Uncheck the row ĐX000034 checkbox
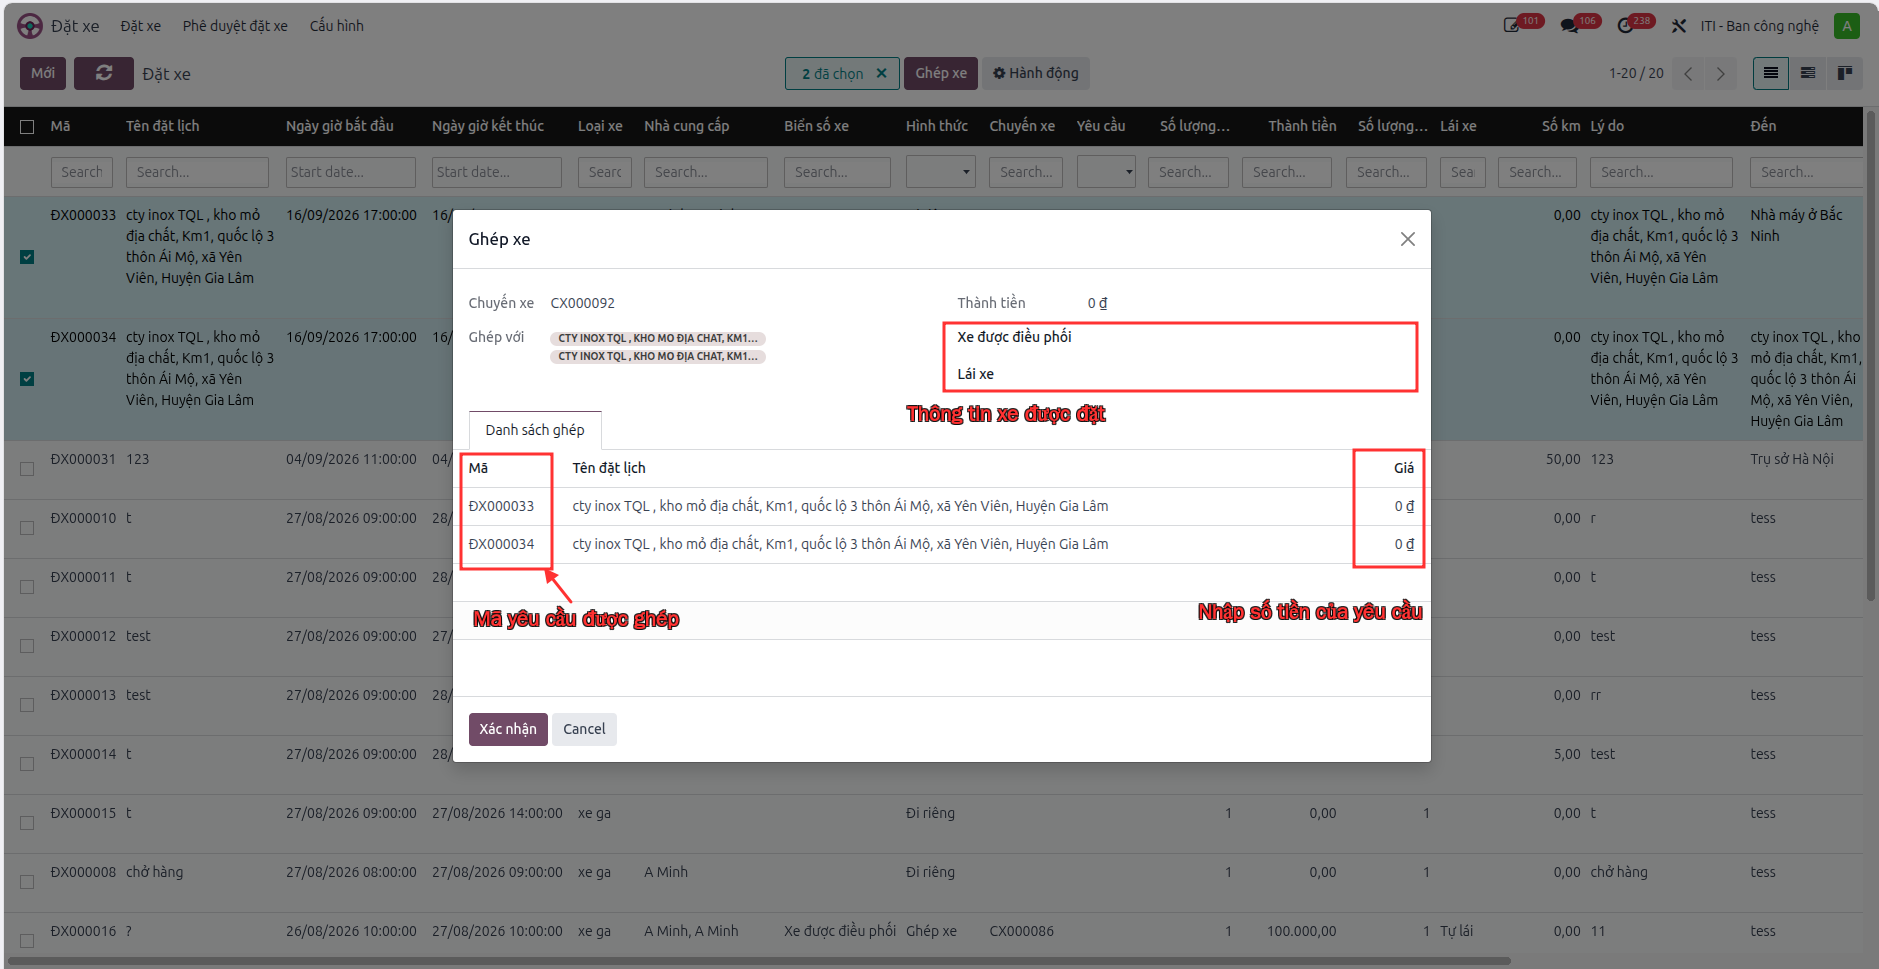 (x=27, y=379)
